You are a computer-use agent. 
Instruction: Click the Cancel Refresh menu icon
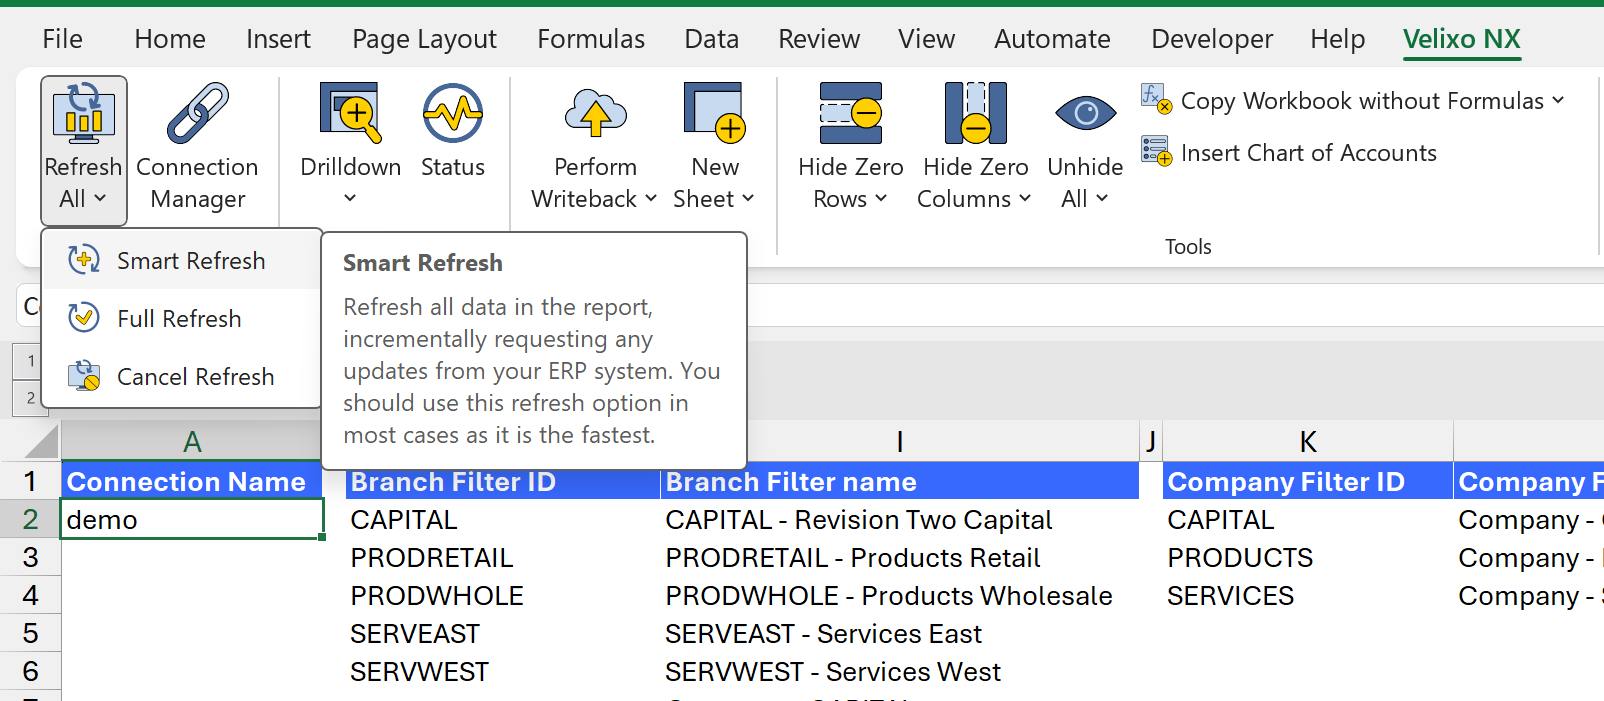click(x=84, y=376)
